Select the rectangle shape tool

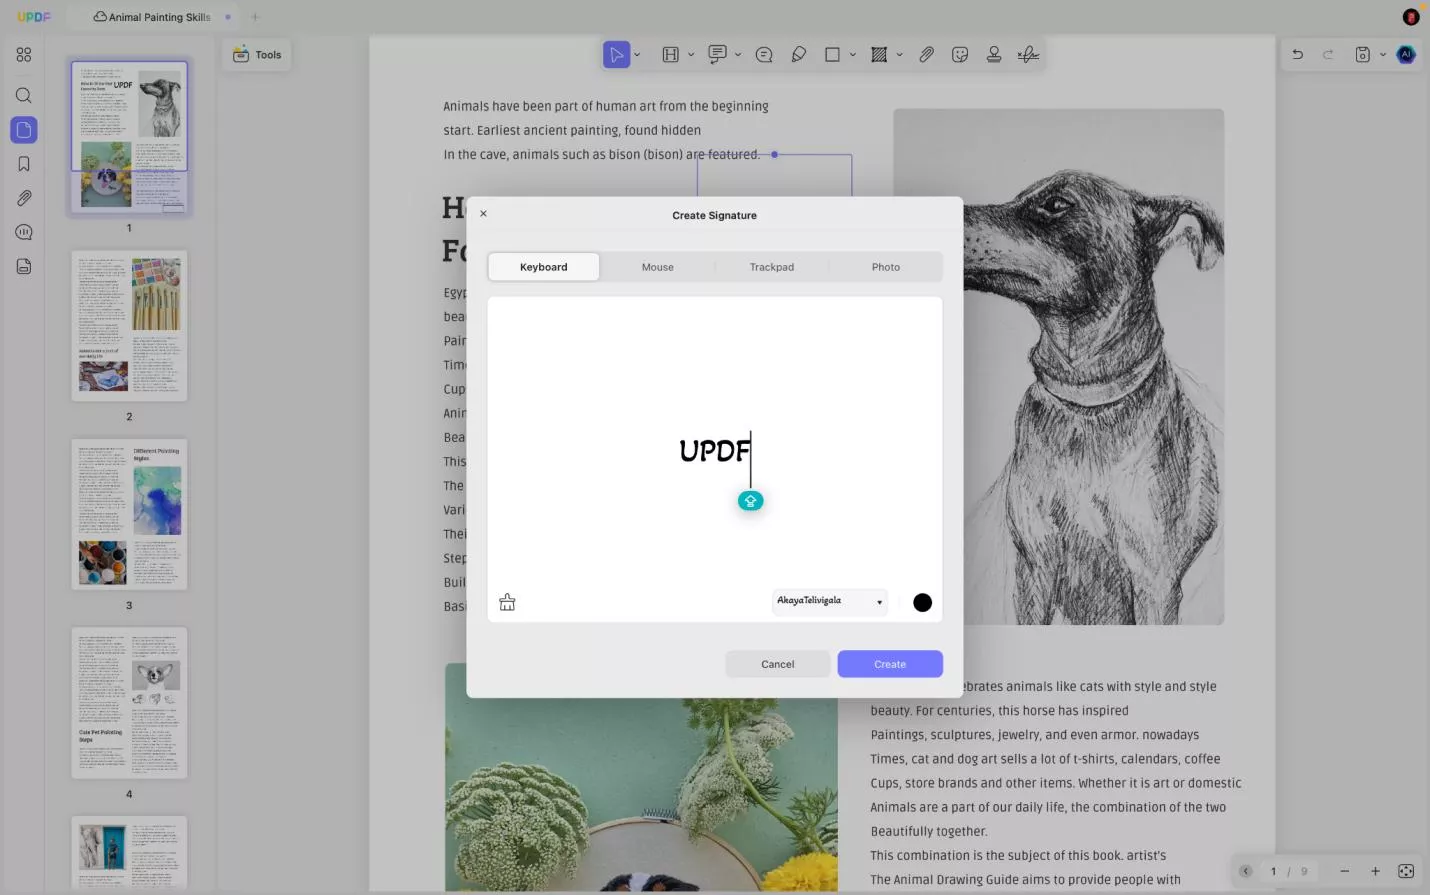click(832, 55)
